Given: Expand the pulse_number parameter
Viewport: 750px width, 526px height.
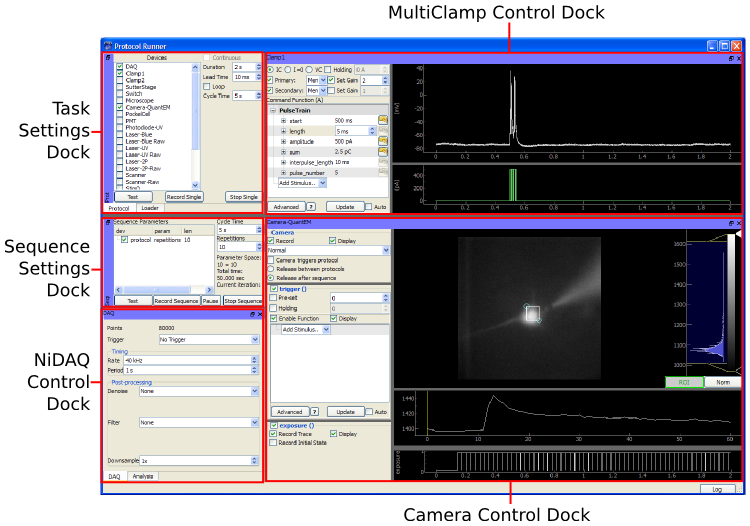Looking at the screenshot, I should [x=283, y=173].
